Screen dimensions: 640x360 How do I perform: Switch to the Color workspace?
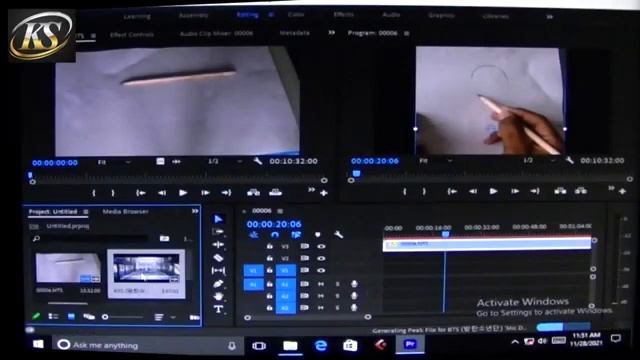click(296, 15)
